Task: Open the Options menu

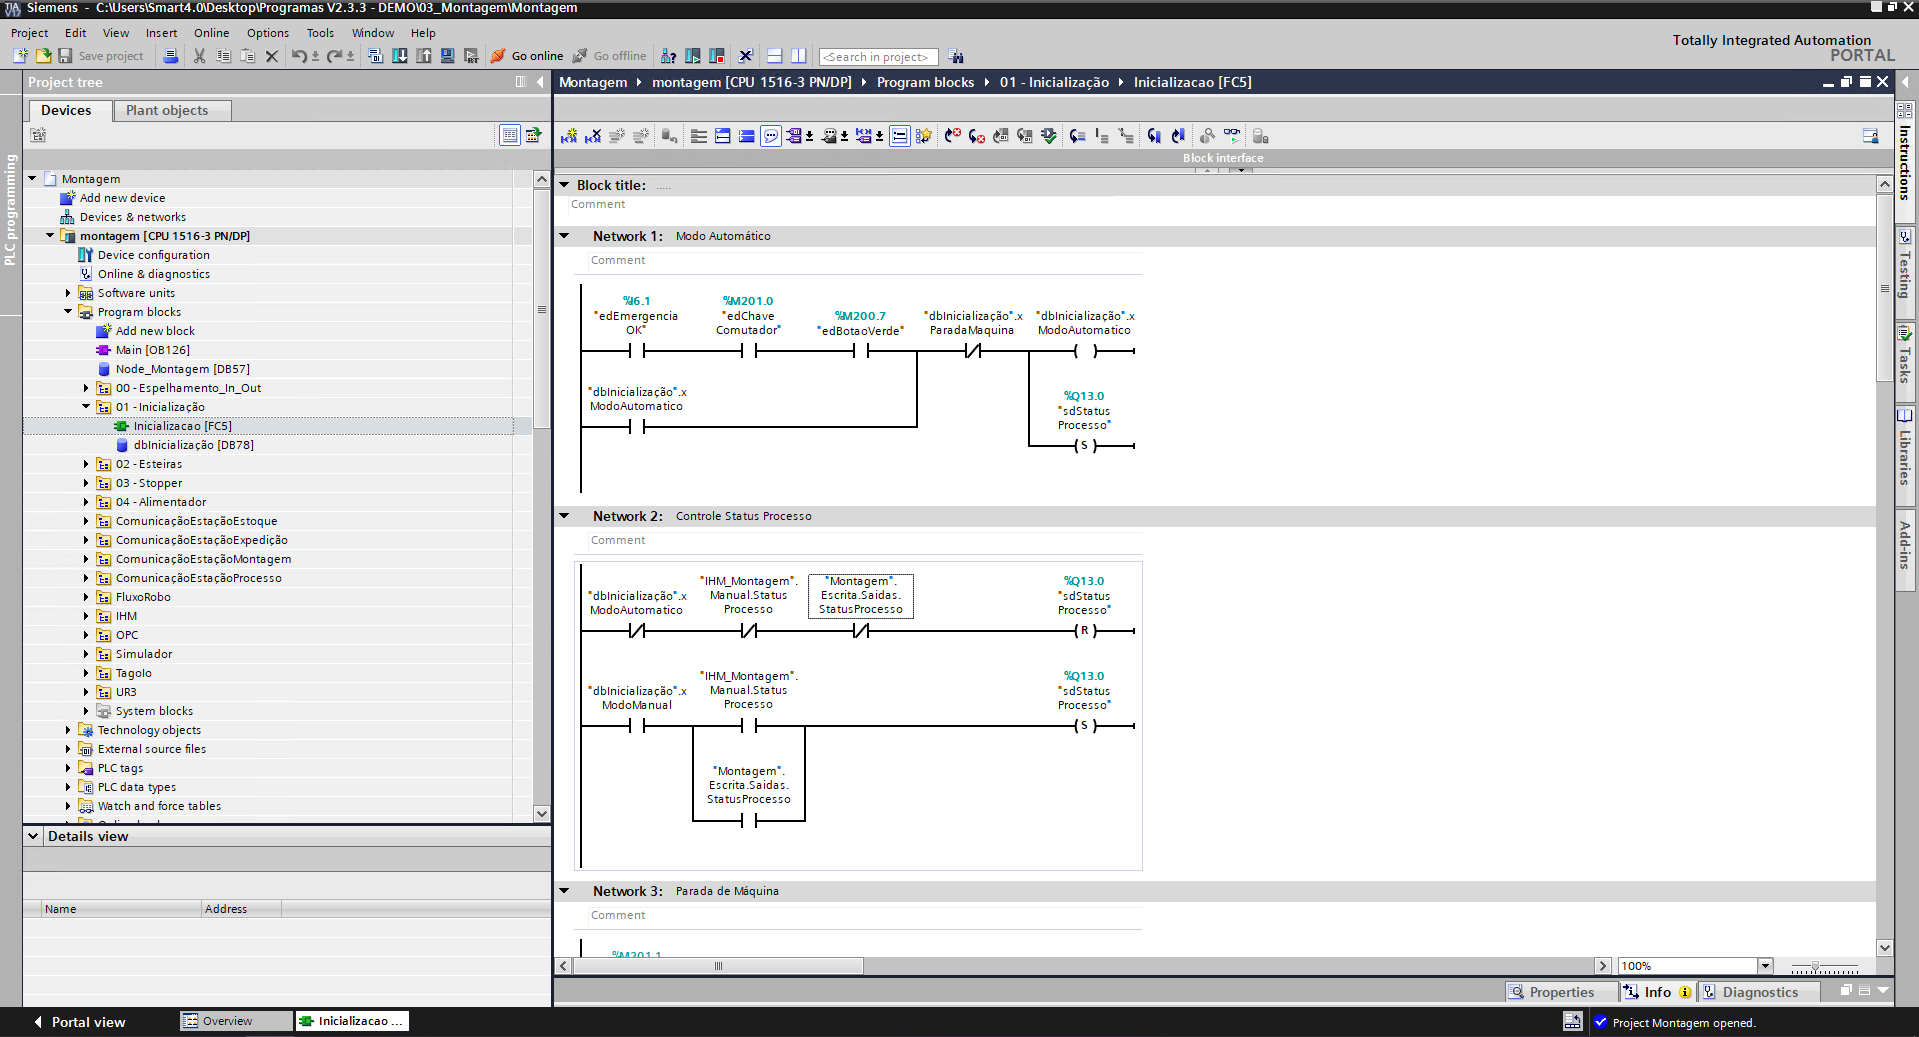Action: pyautogui.click(x=267, y=33)
